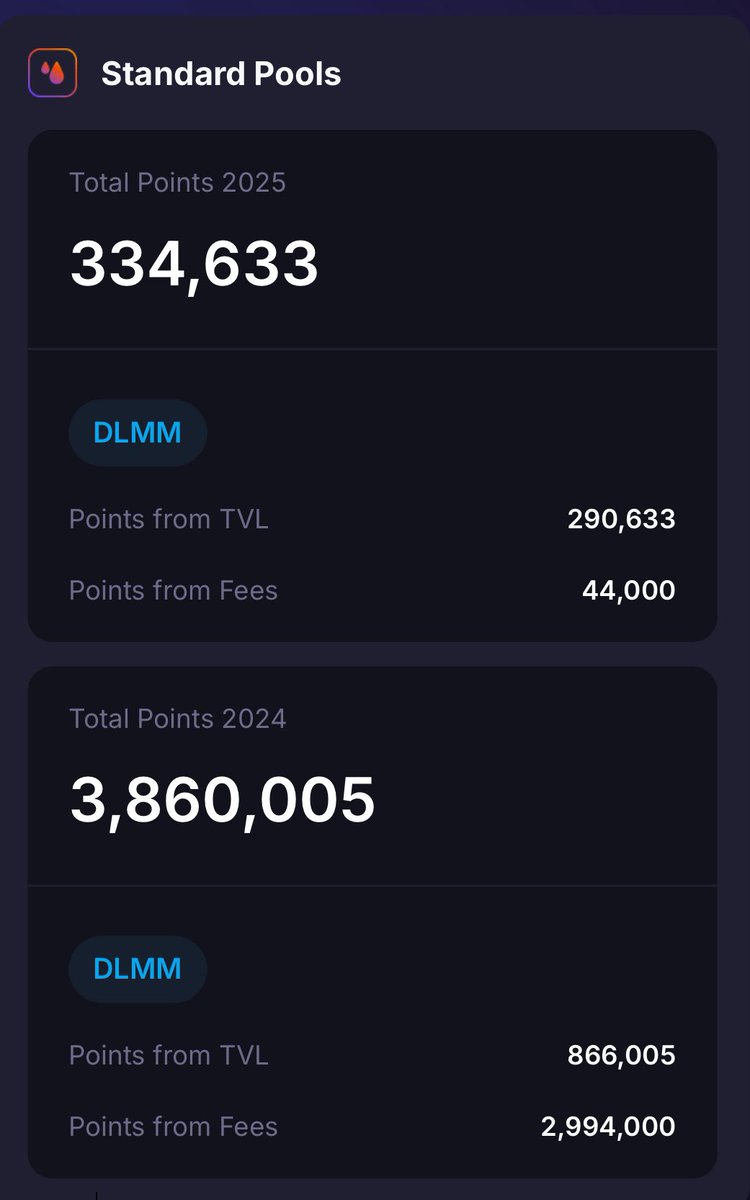Click Points from Fees in 2025 card
The width and height of the screenshot is (750, 1200).
173,590
